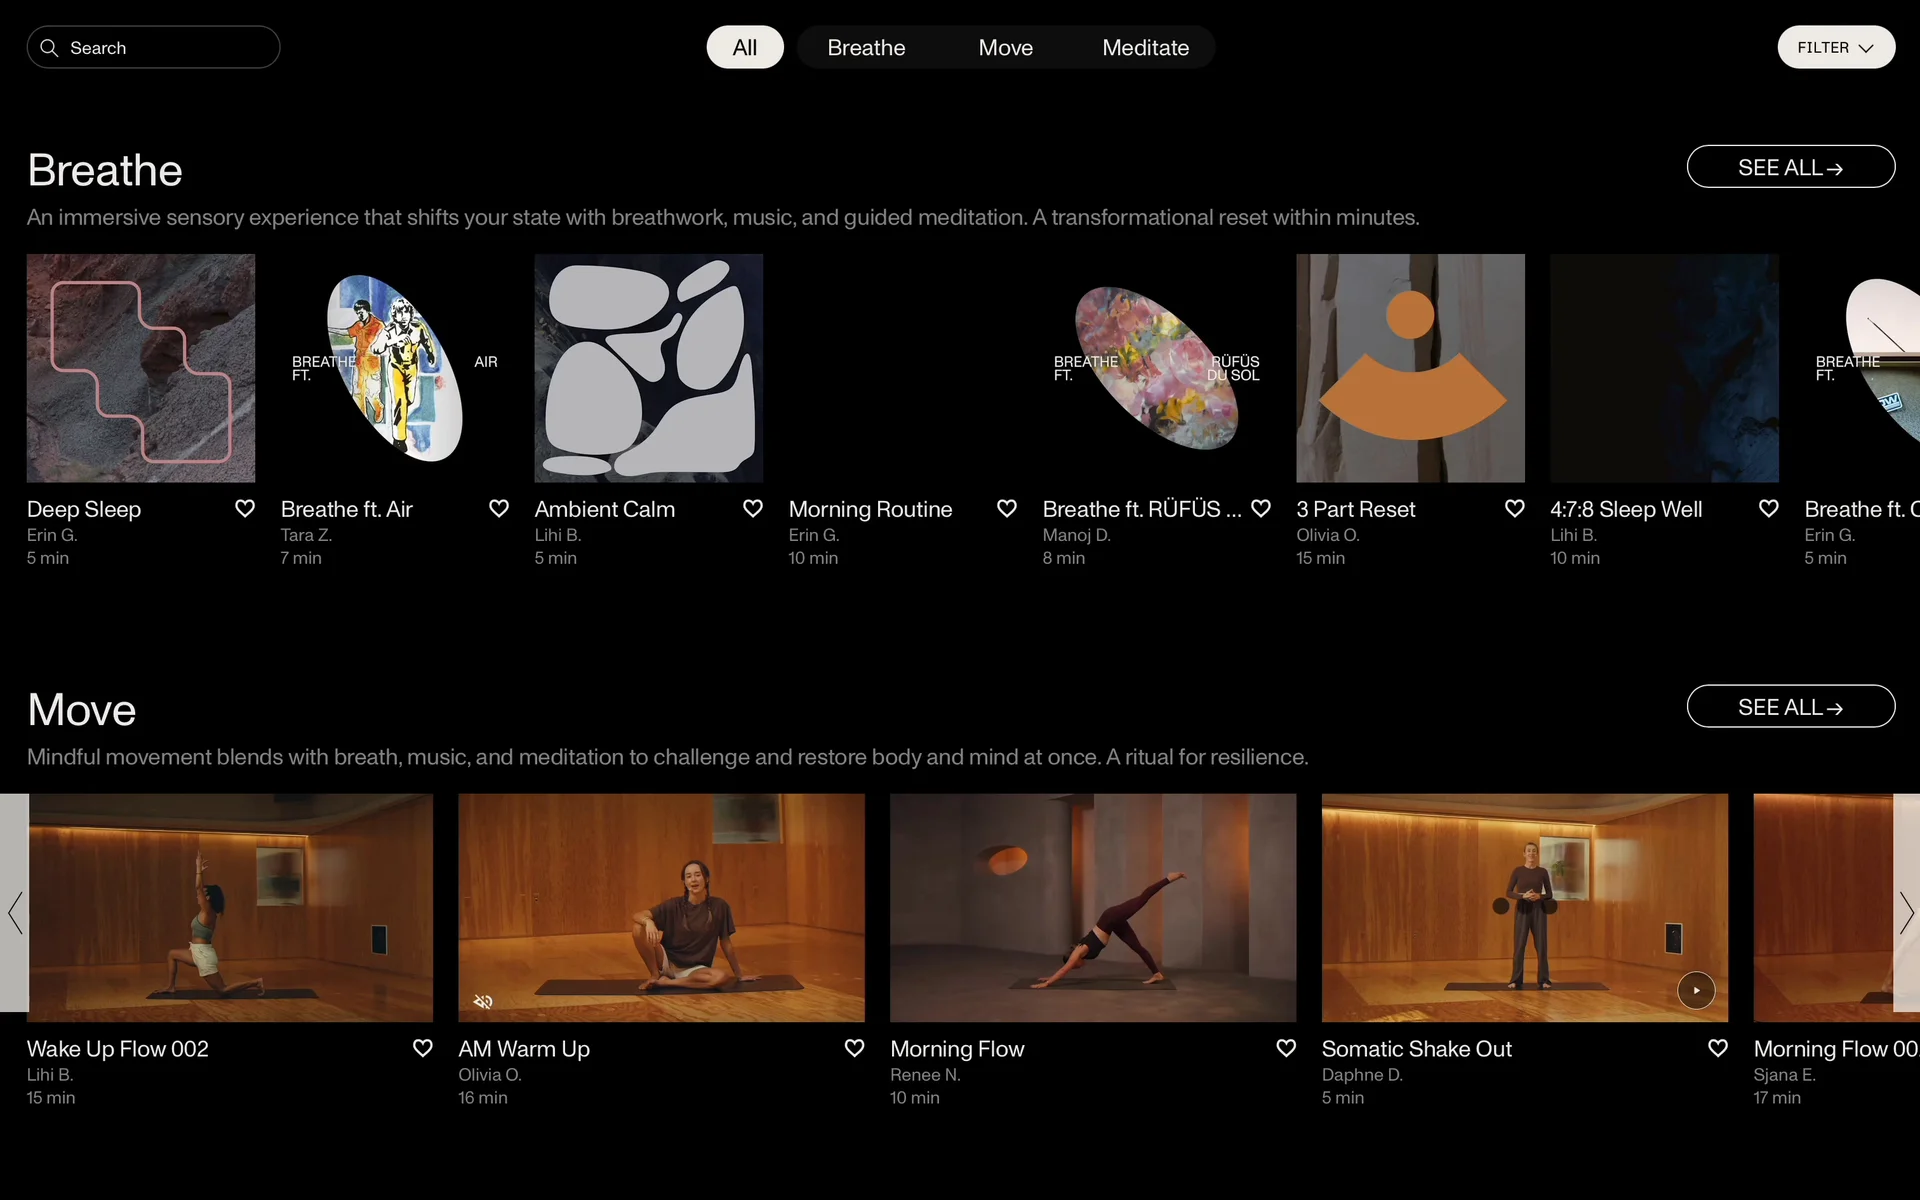Play the Somatic Shake Out video

click(1696, 990)
